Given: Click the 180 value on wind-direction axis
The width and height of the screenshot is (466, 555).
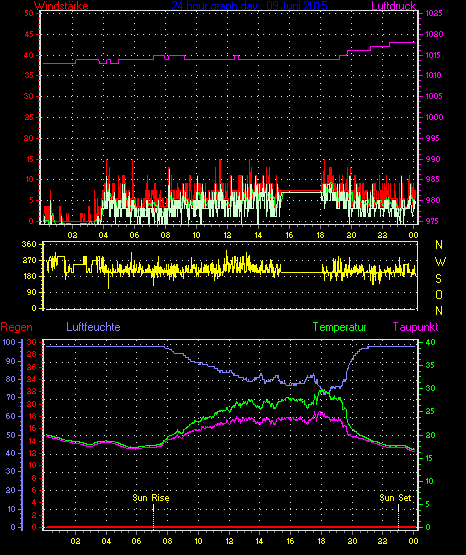Looking at the screenshot, I should (x=29, y=276).
